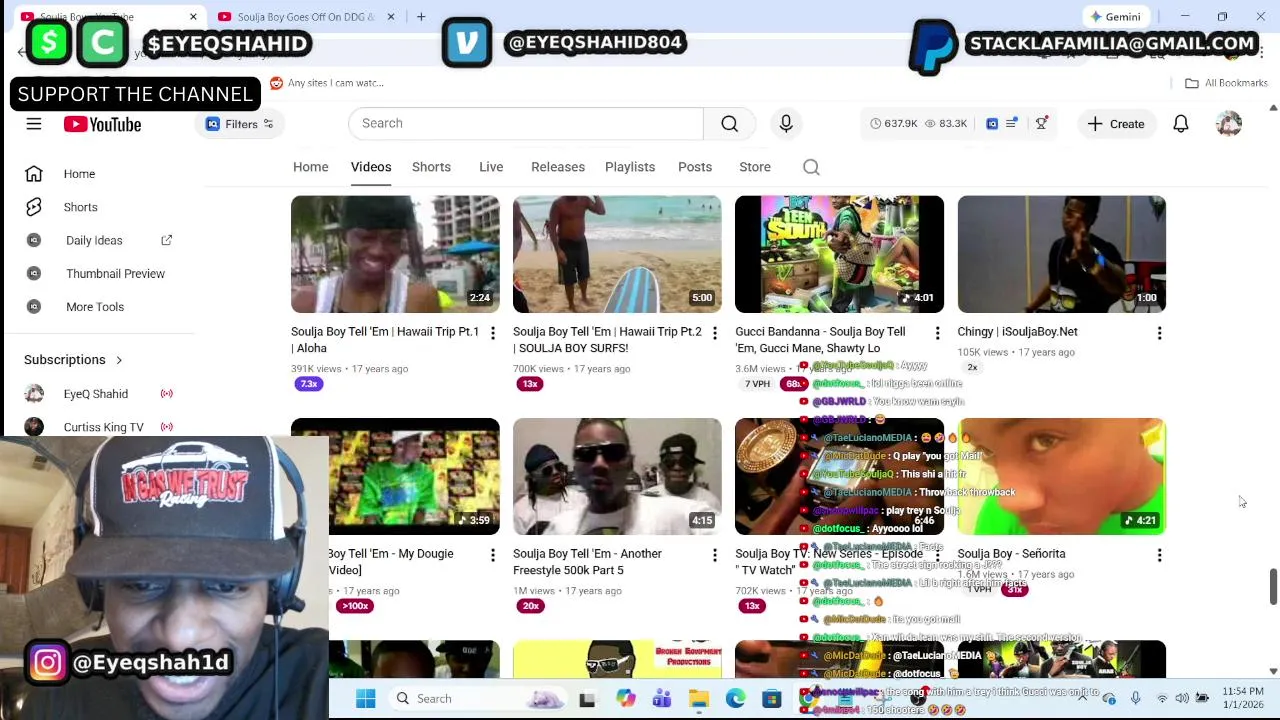This screenshot has width=1280, height=720.
Task: Open taskbar volume control
Action: coord(1182,699)
